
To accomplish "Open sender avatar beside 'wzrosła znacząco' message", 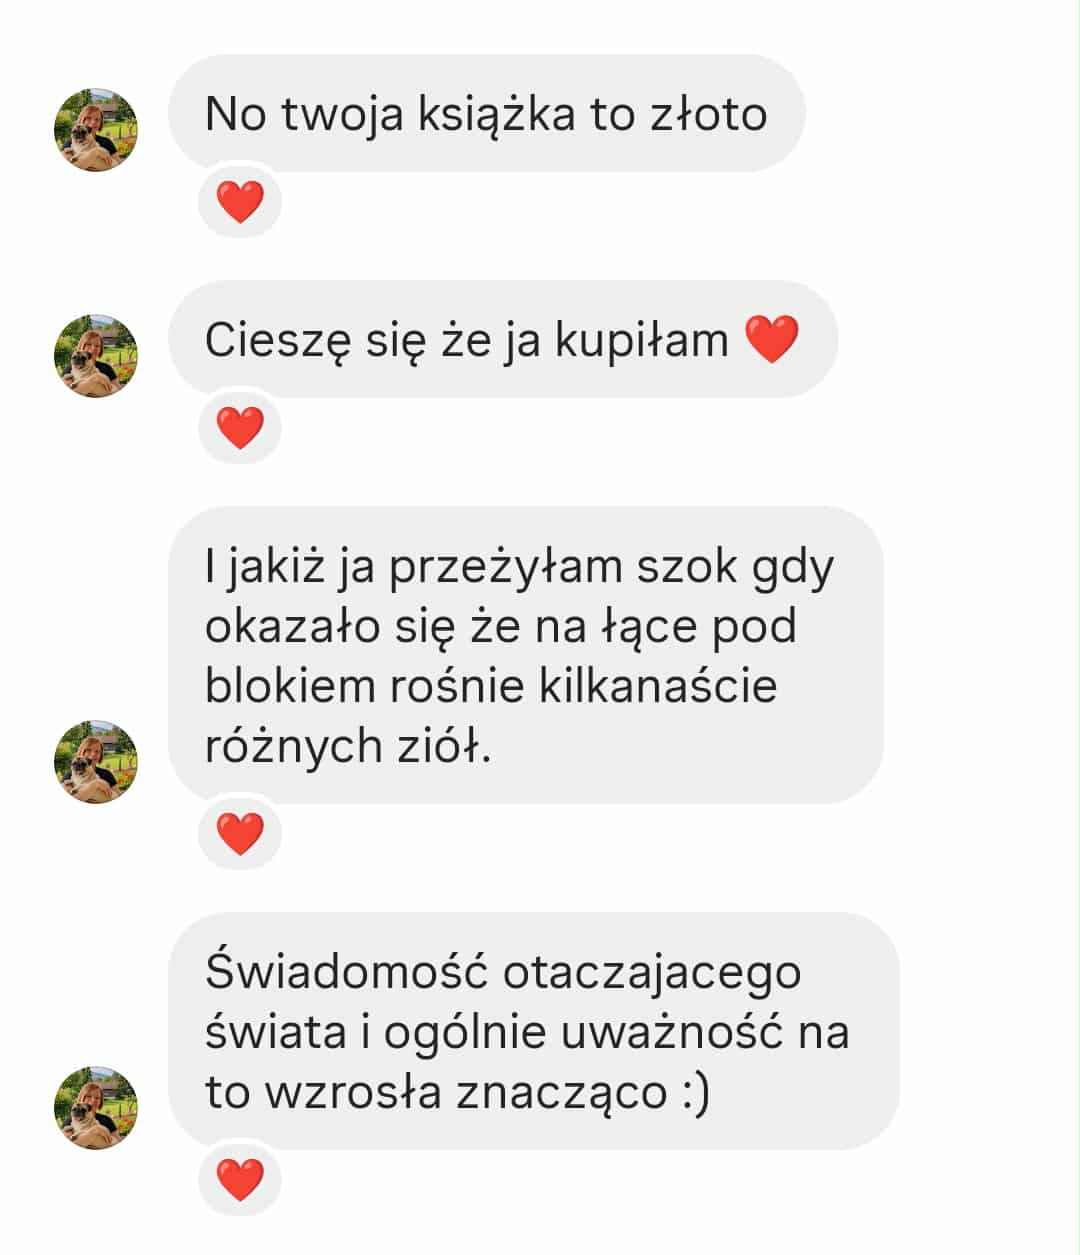I will pos(96,1107).
